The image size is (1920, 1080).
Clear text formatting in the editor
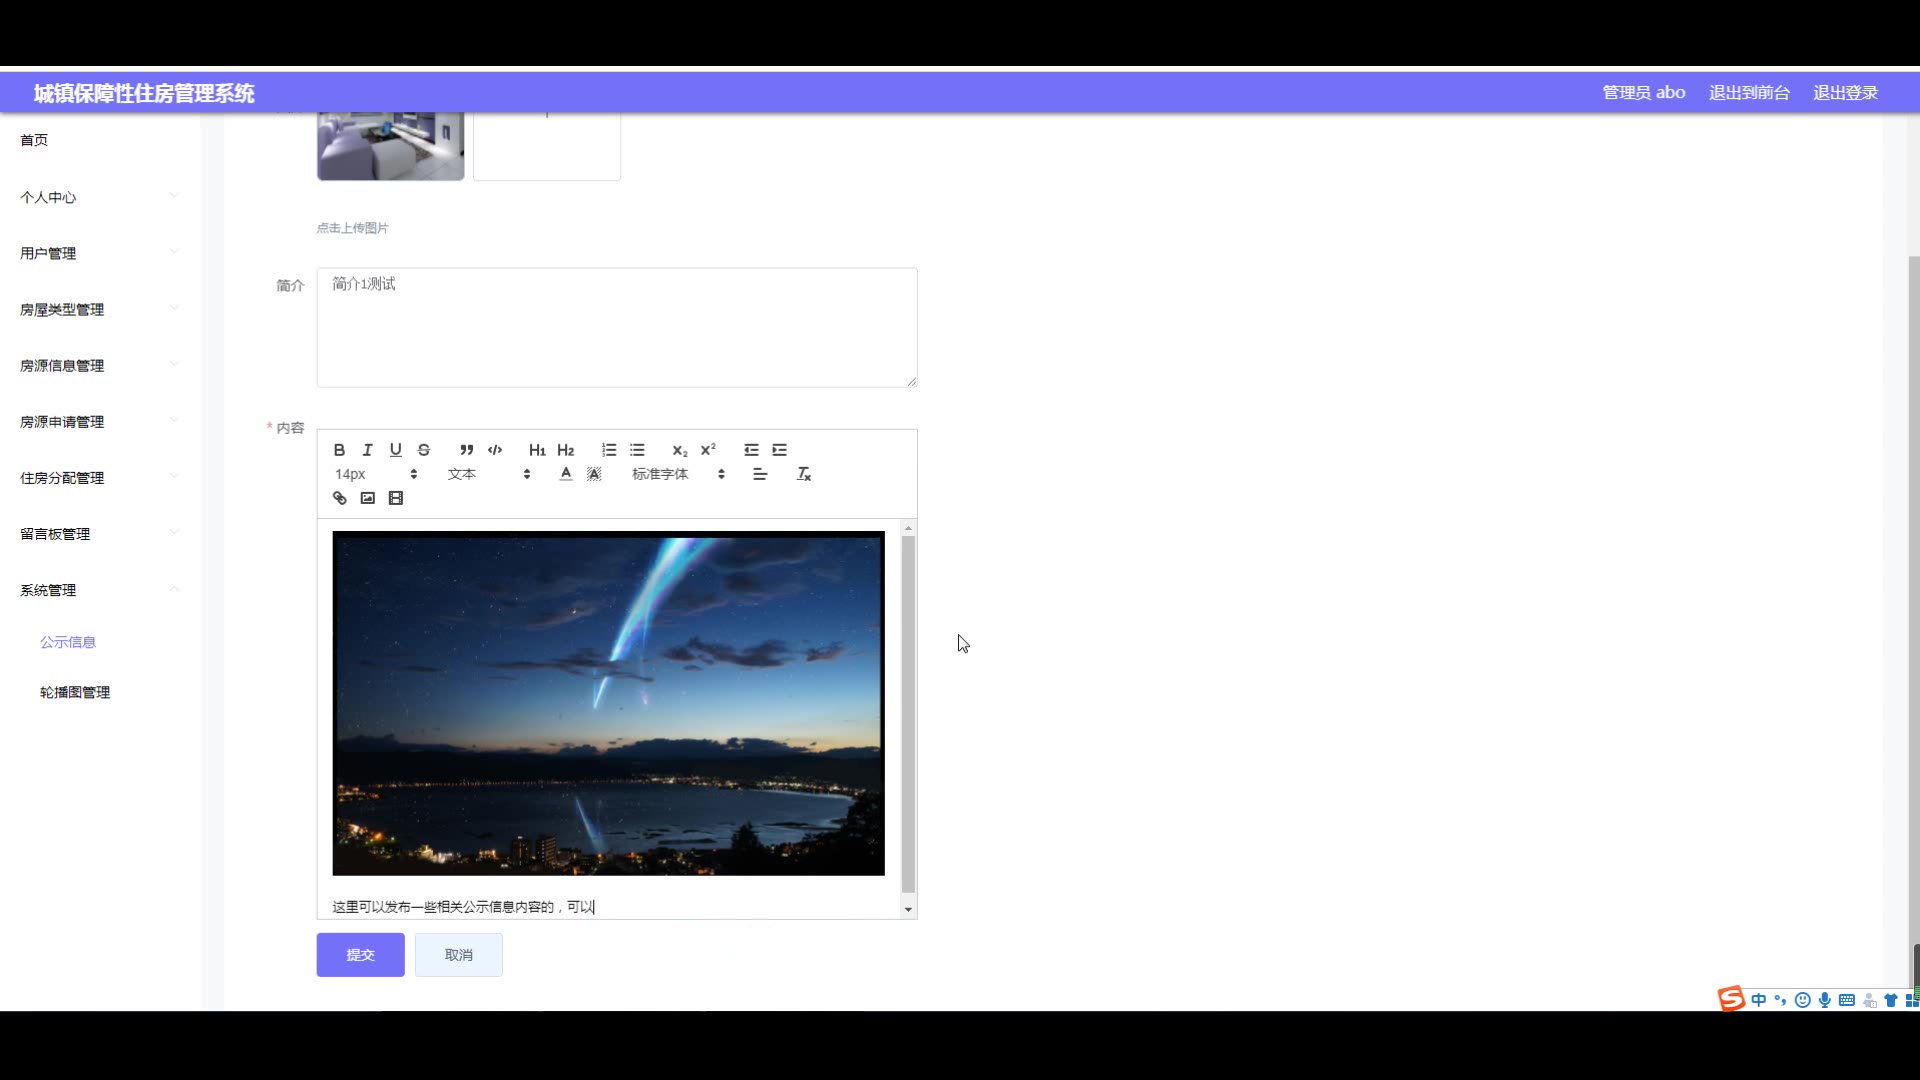pos(803,474)
